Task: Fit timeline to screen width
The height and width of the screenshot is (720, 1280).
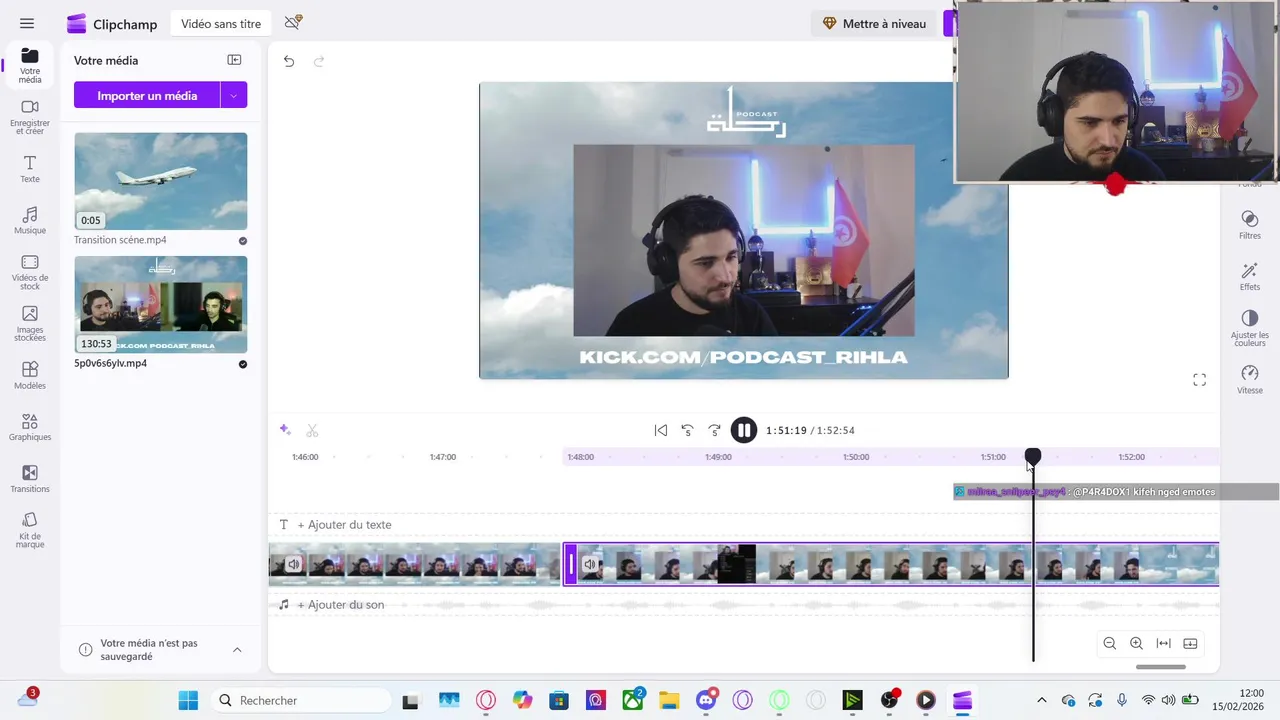Action: pos(1163,643)
